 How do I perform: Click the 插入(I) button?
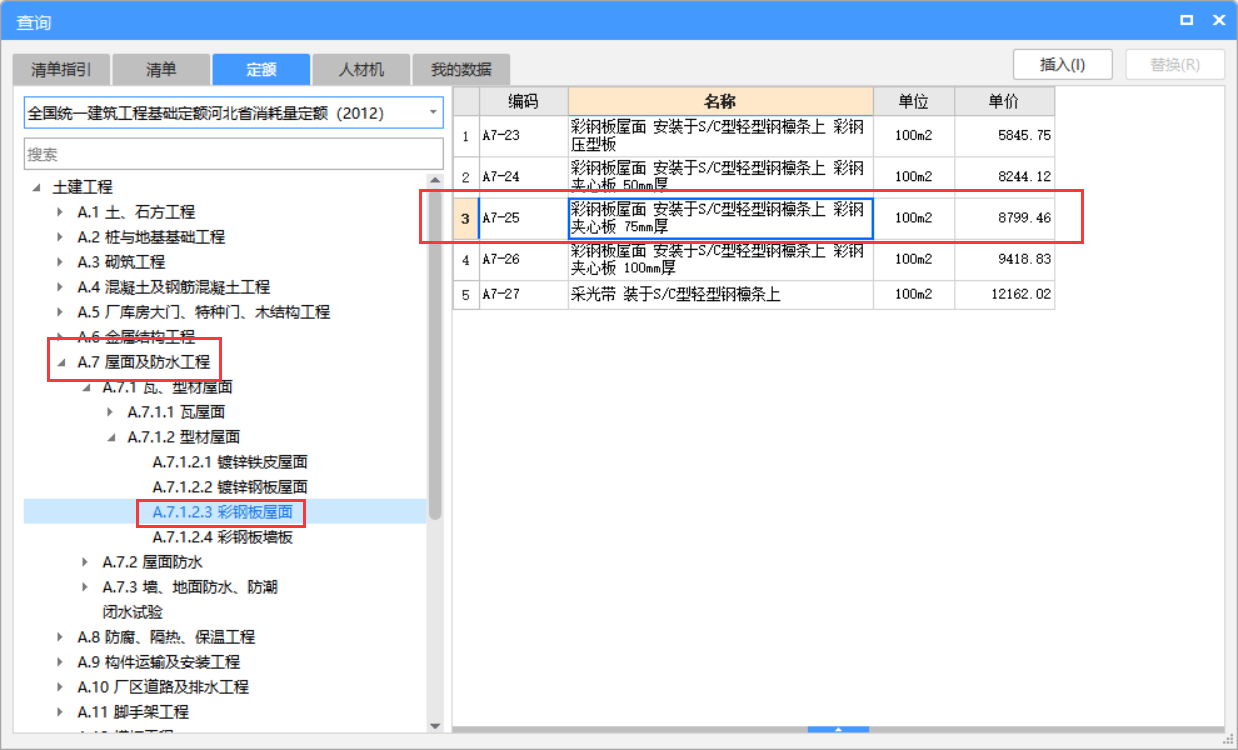click(x=1063, y=64)
